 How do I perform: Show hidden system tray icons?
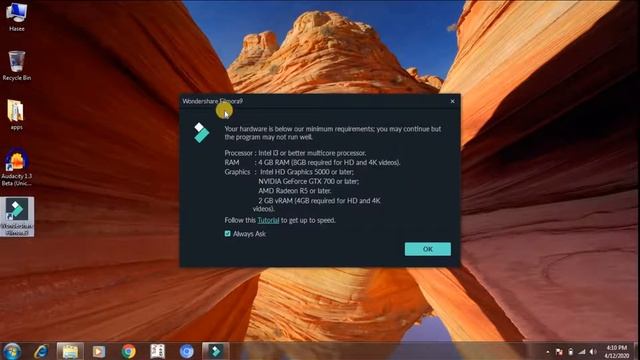point(548,352)
